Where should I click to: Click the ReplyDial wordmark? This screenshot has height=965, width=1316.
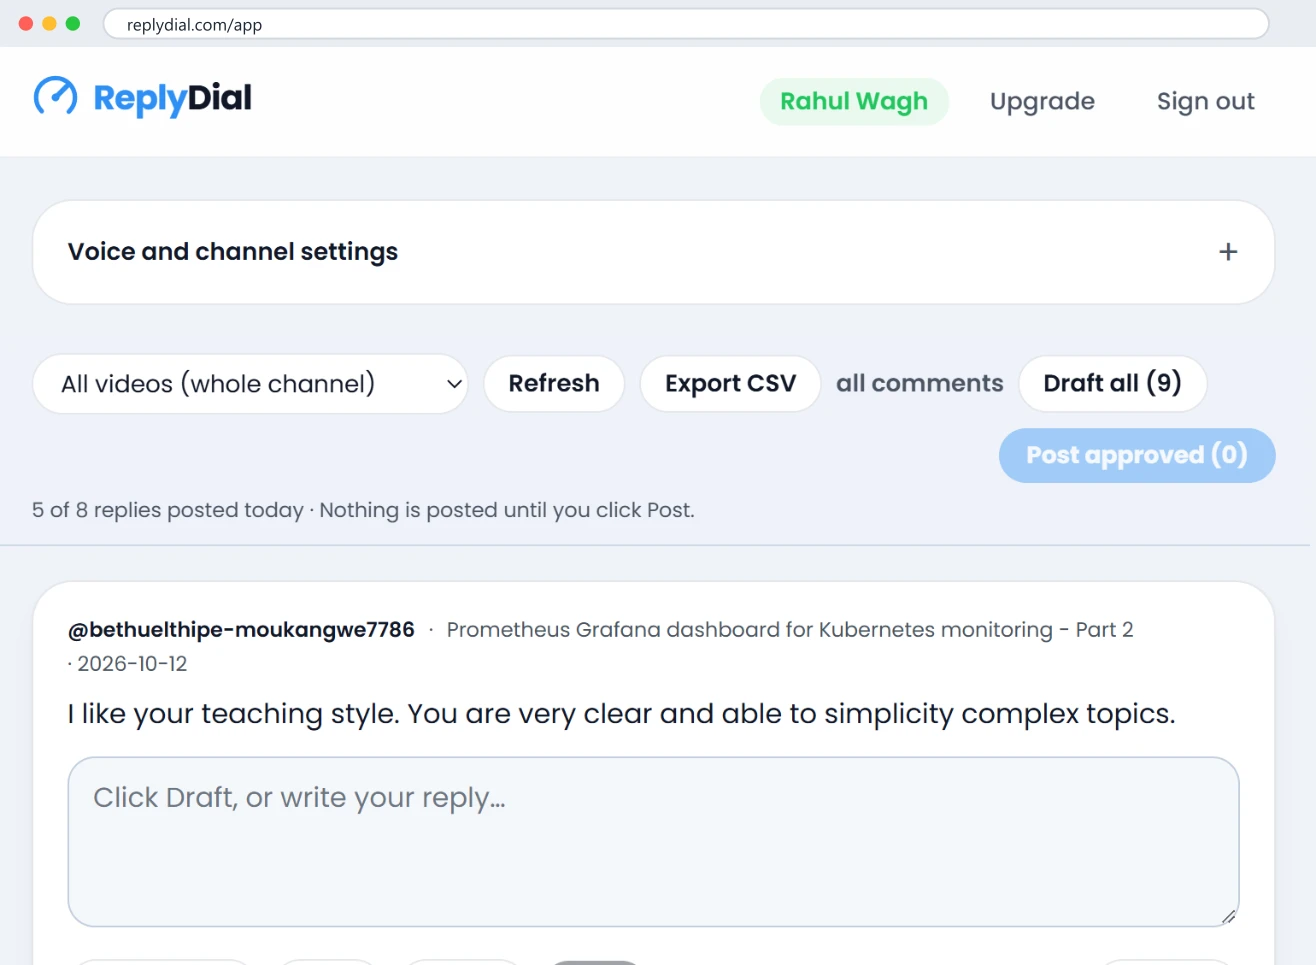172,98
